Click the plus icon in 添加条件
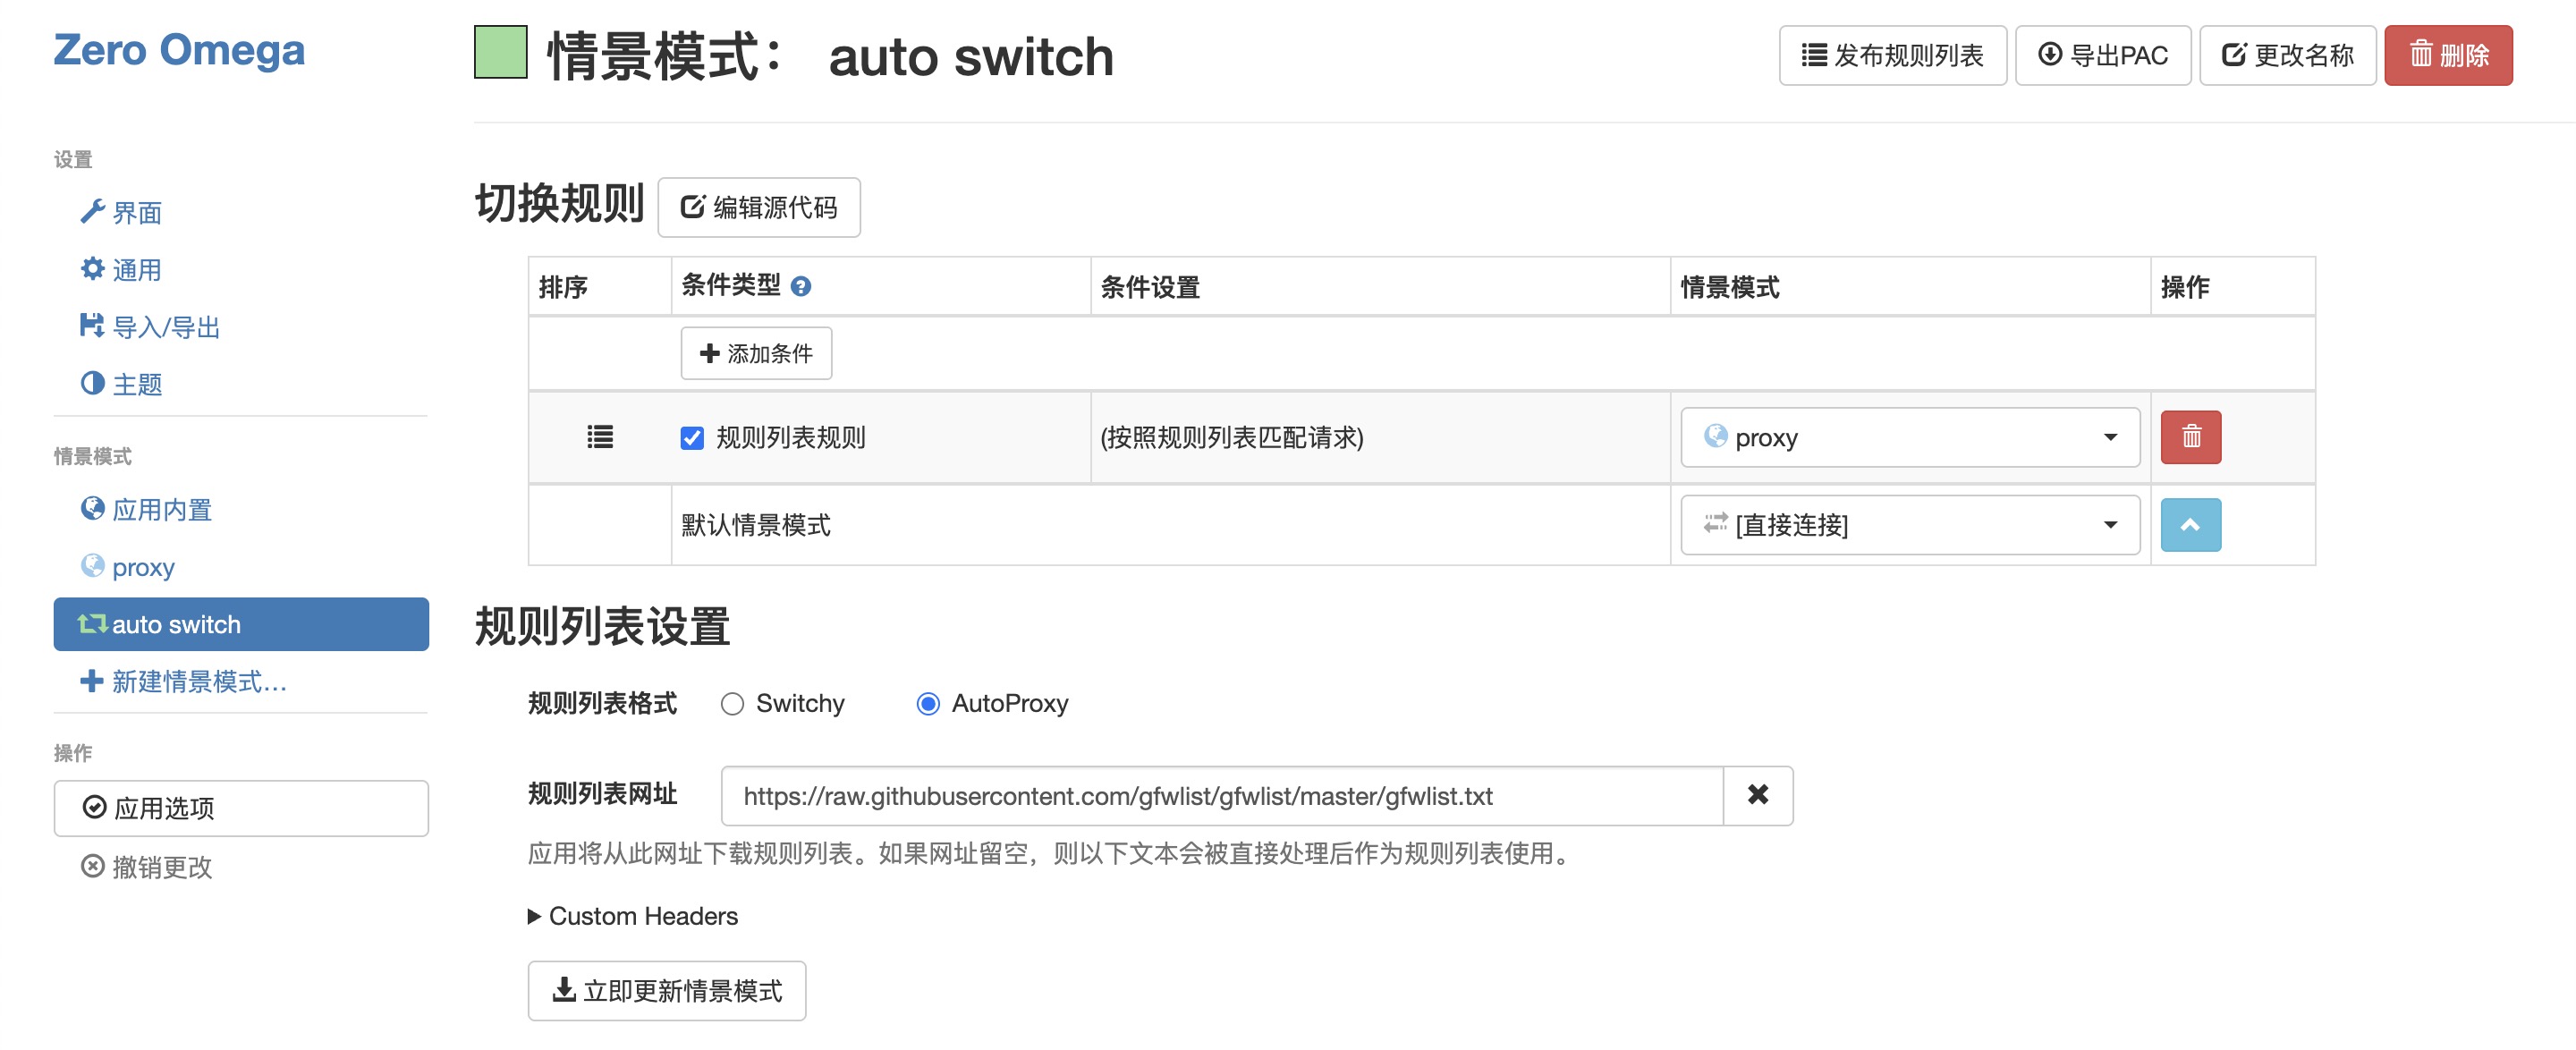Image resolution: width=2576 pixels, height=1050 pixels. tap(710, 353)
